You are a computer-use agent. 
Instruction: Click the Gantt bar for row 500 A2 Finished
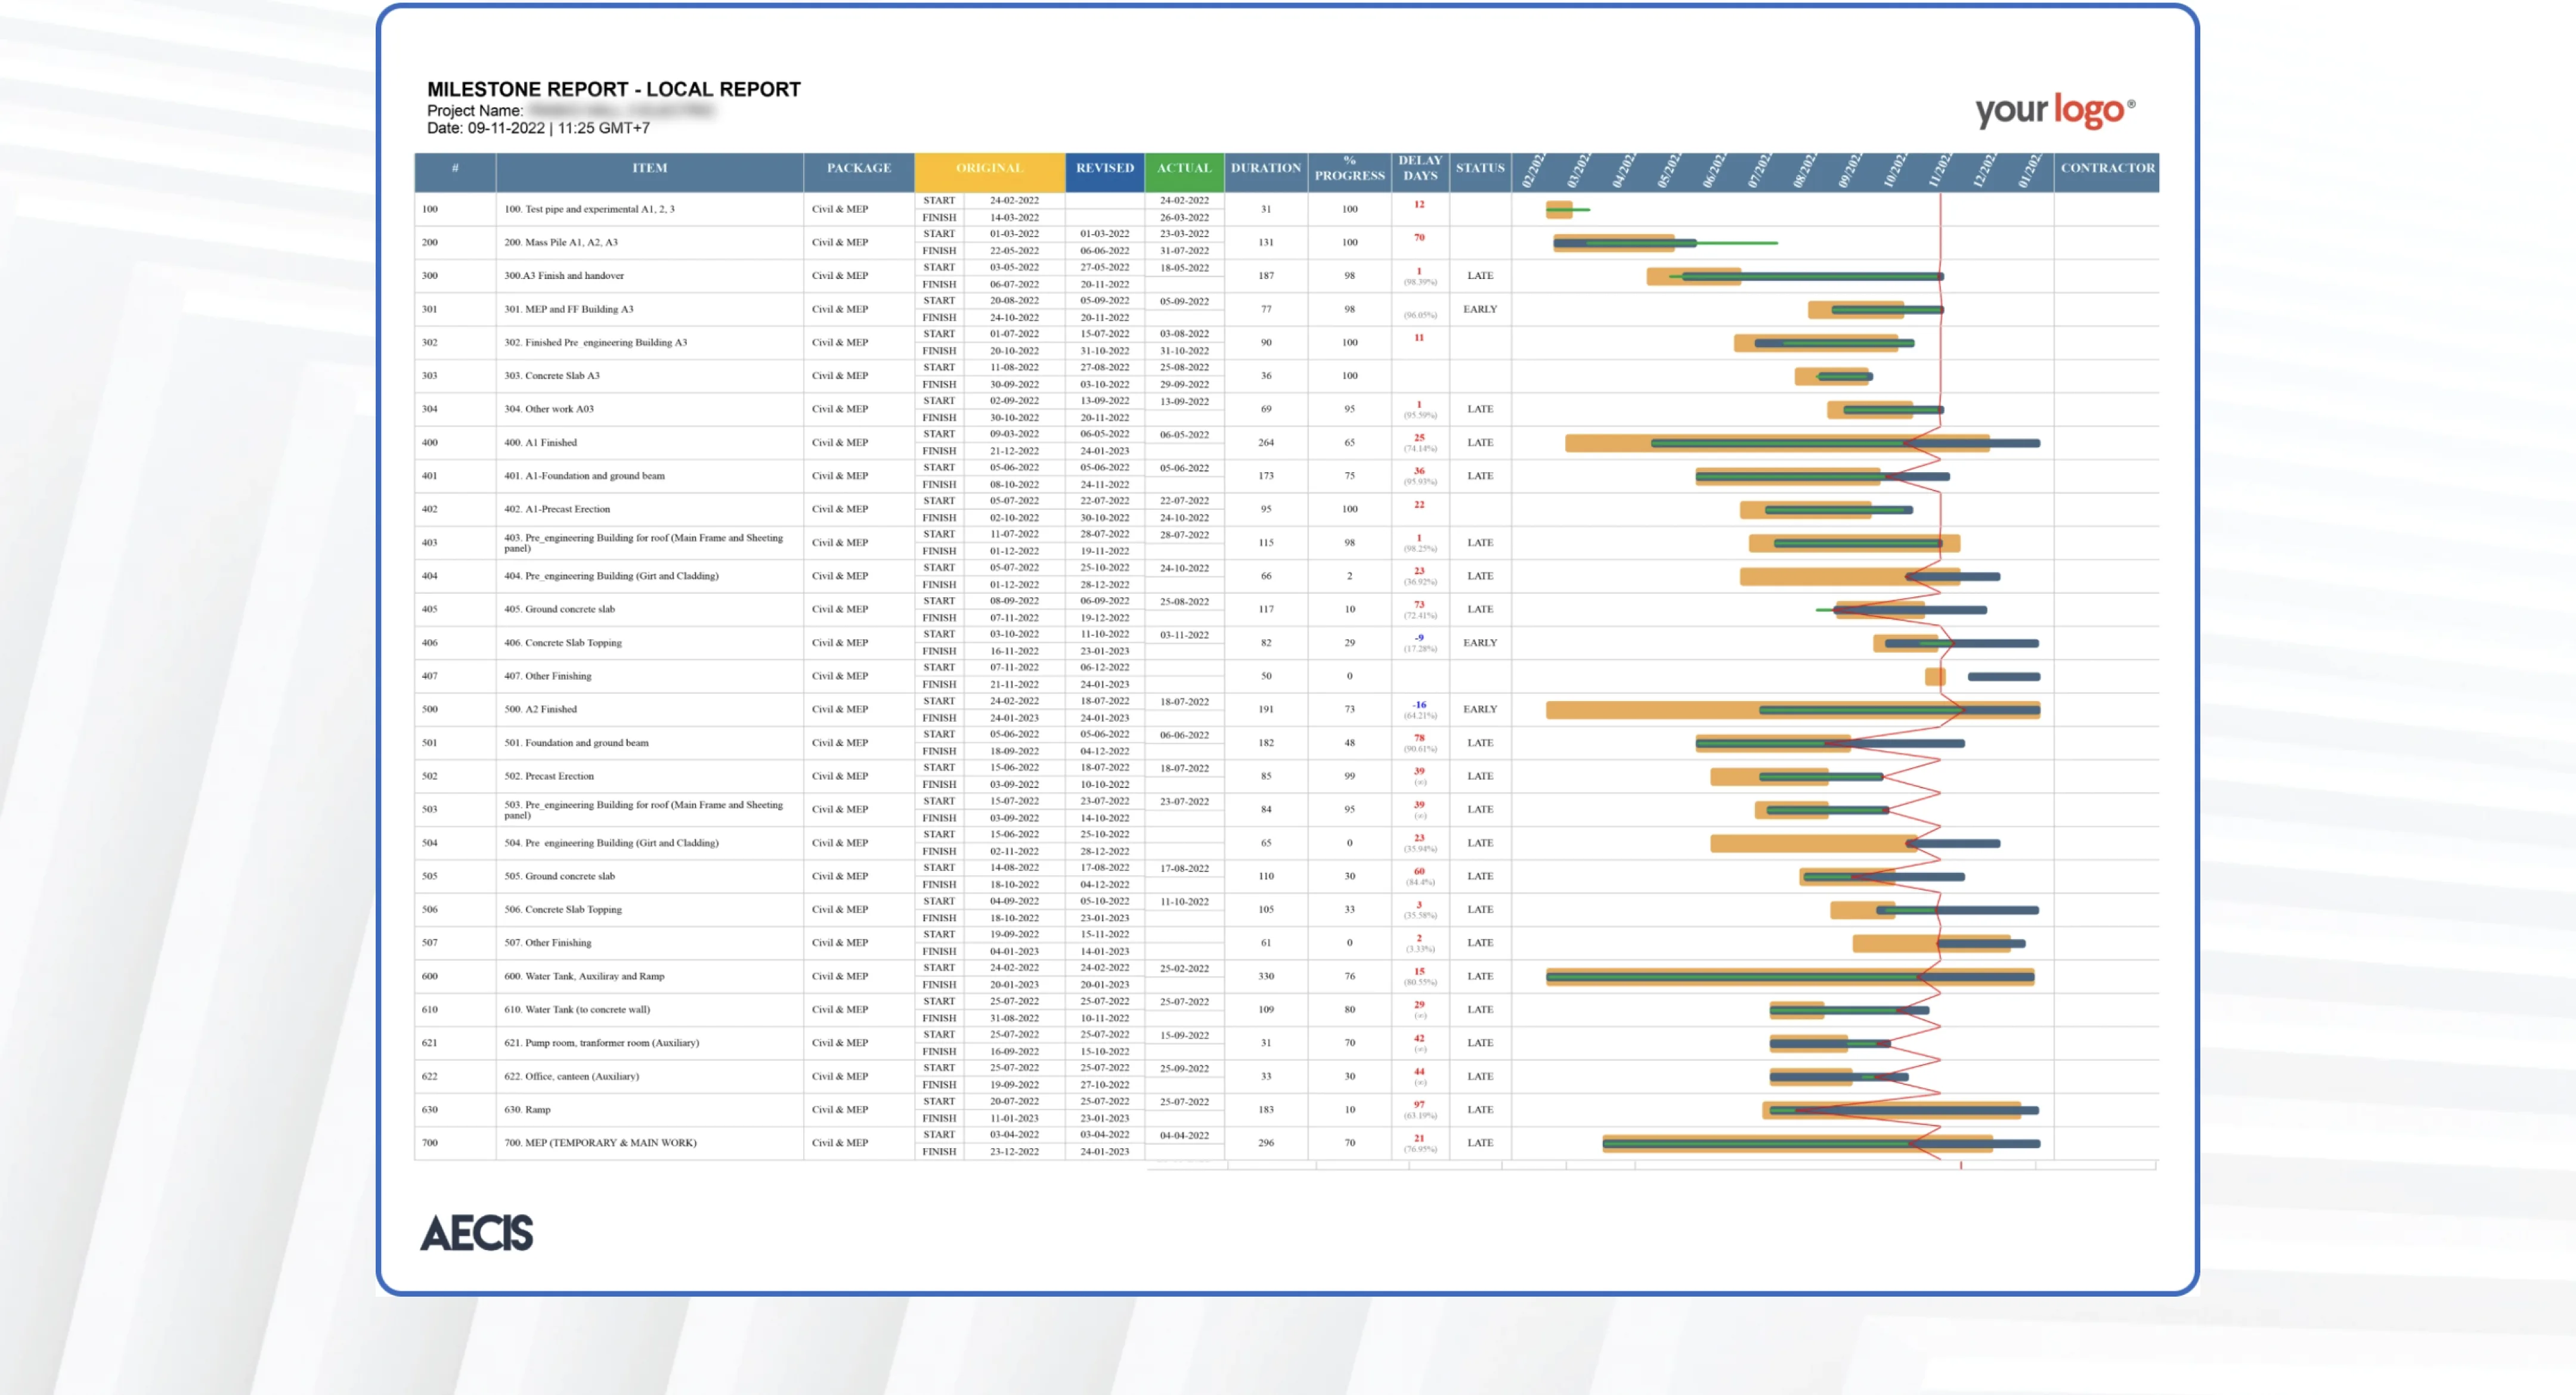coord(1793,710)
